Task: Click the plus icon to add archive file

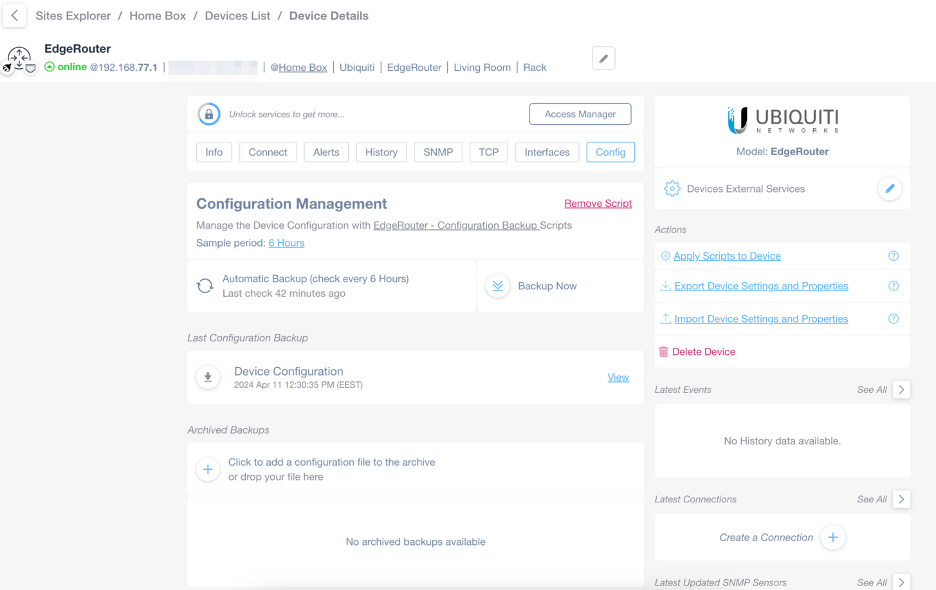Action: point(208,469)
